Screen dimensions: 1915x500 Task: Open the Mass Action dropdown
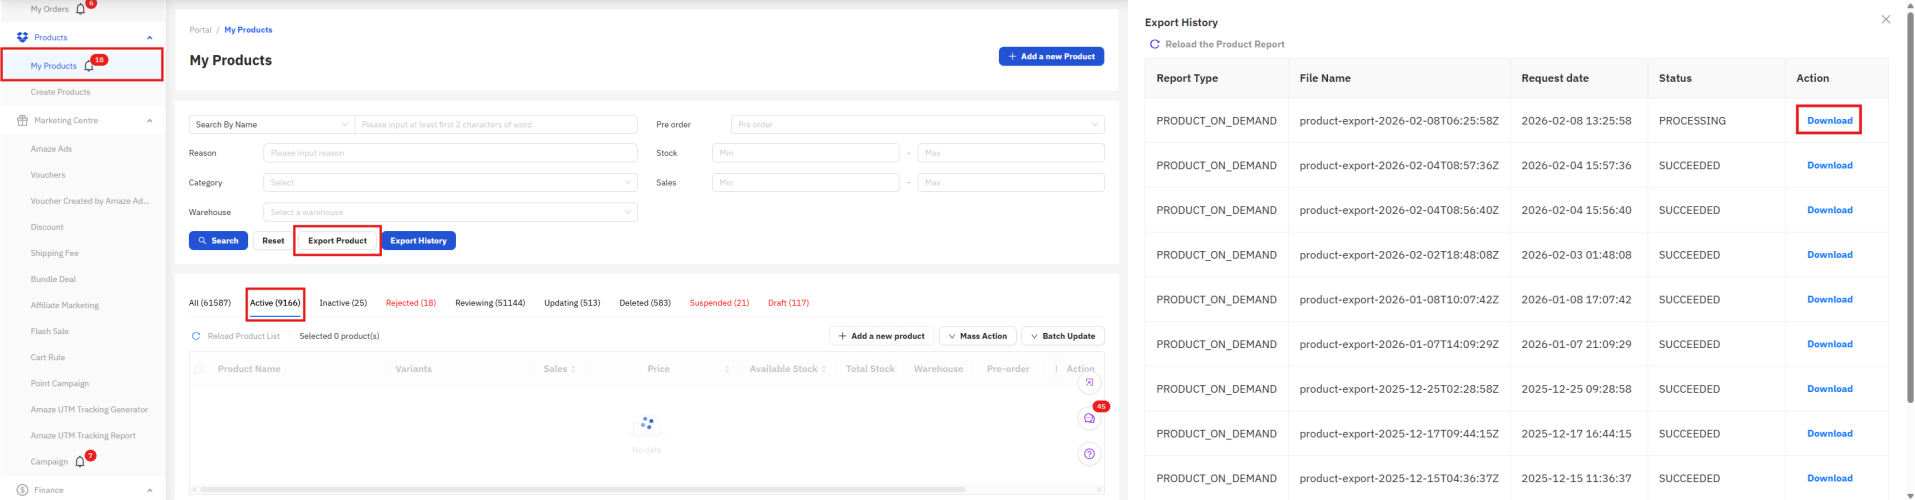click(x=977, y=336)
